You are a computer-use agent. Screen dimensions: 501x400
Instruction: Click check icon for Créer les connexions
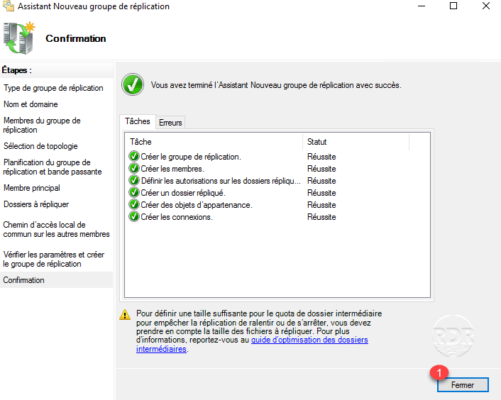pyautogui.click(x=134, y=217)
